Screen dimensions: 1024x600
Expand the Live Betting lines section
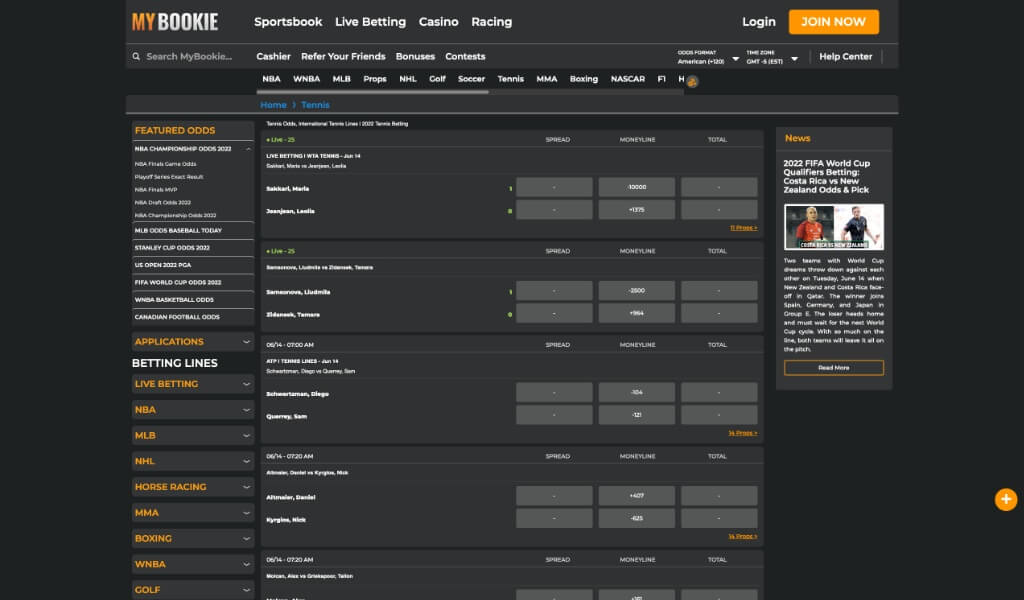193,384
